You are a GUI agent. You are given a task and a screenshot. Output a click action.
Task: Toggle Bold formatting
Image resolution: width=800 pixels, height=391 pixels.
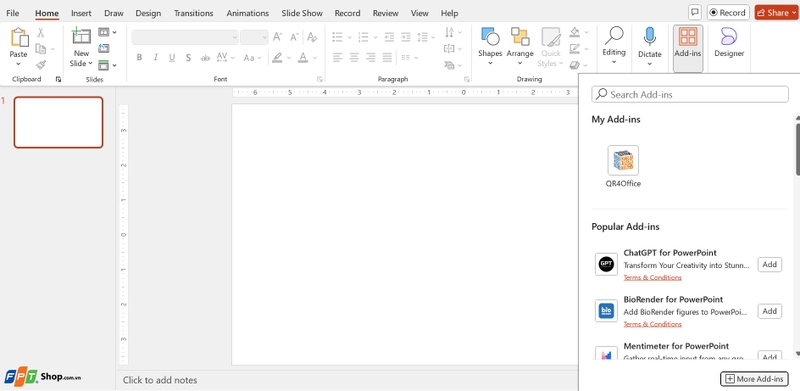139,58
